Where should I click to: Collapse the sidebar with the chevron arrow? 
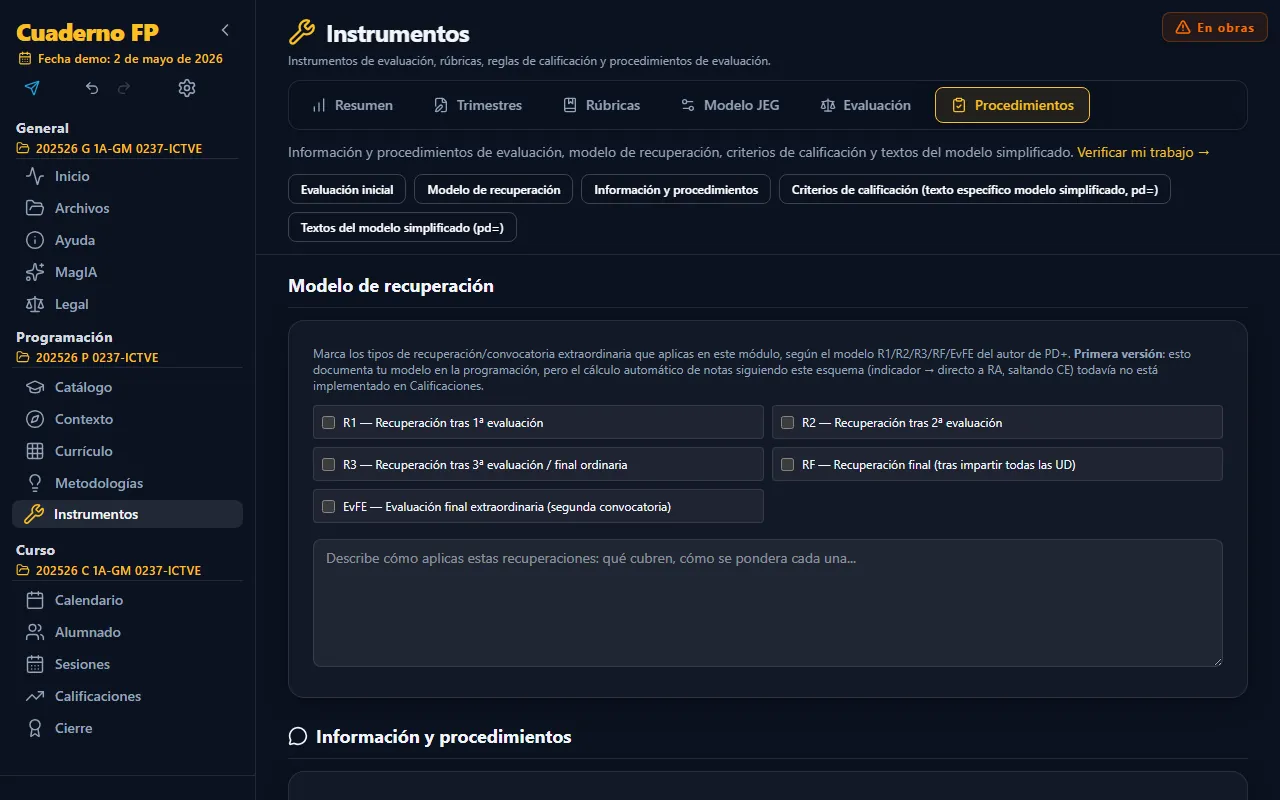[x=225, y=30]
